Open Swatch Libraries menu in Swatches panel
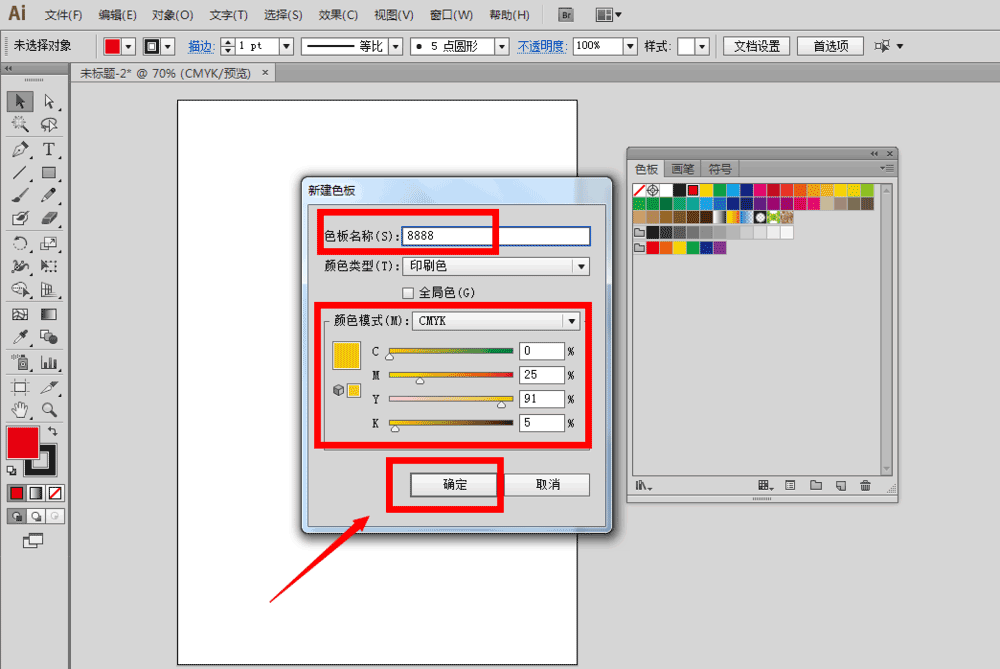Screen dimensions: 1000x669 coord(643,486)
